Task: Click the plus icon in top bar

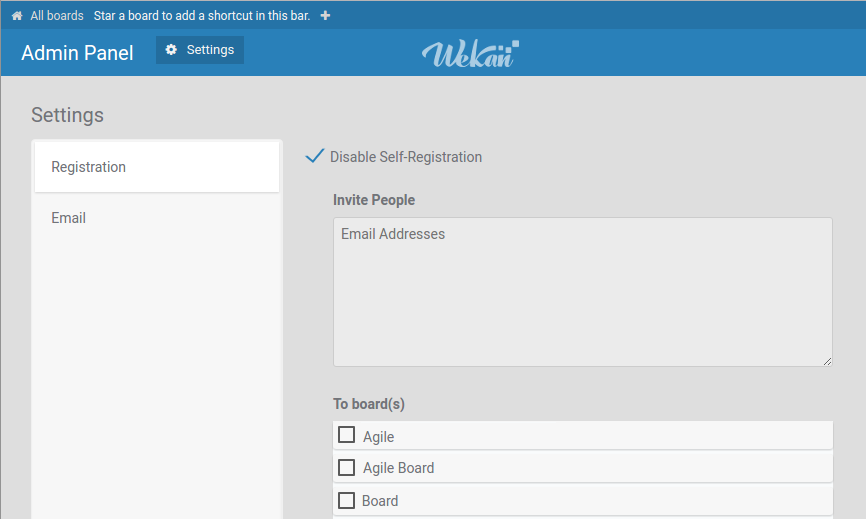Action: coord(326,16)
